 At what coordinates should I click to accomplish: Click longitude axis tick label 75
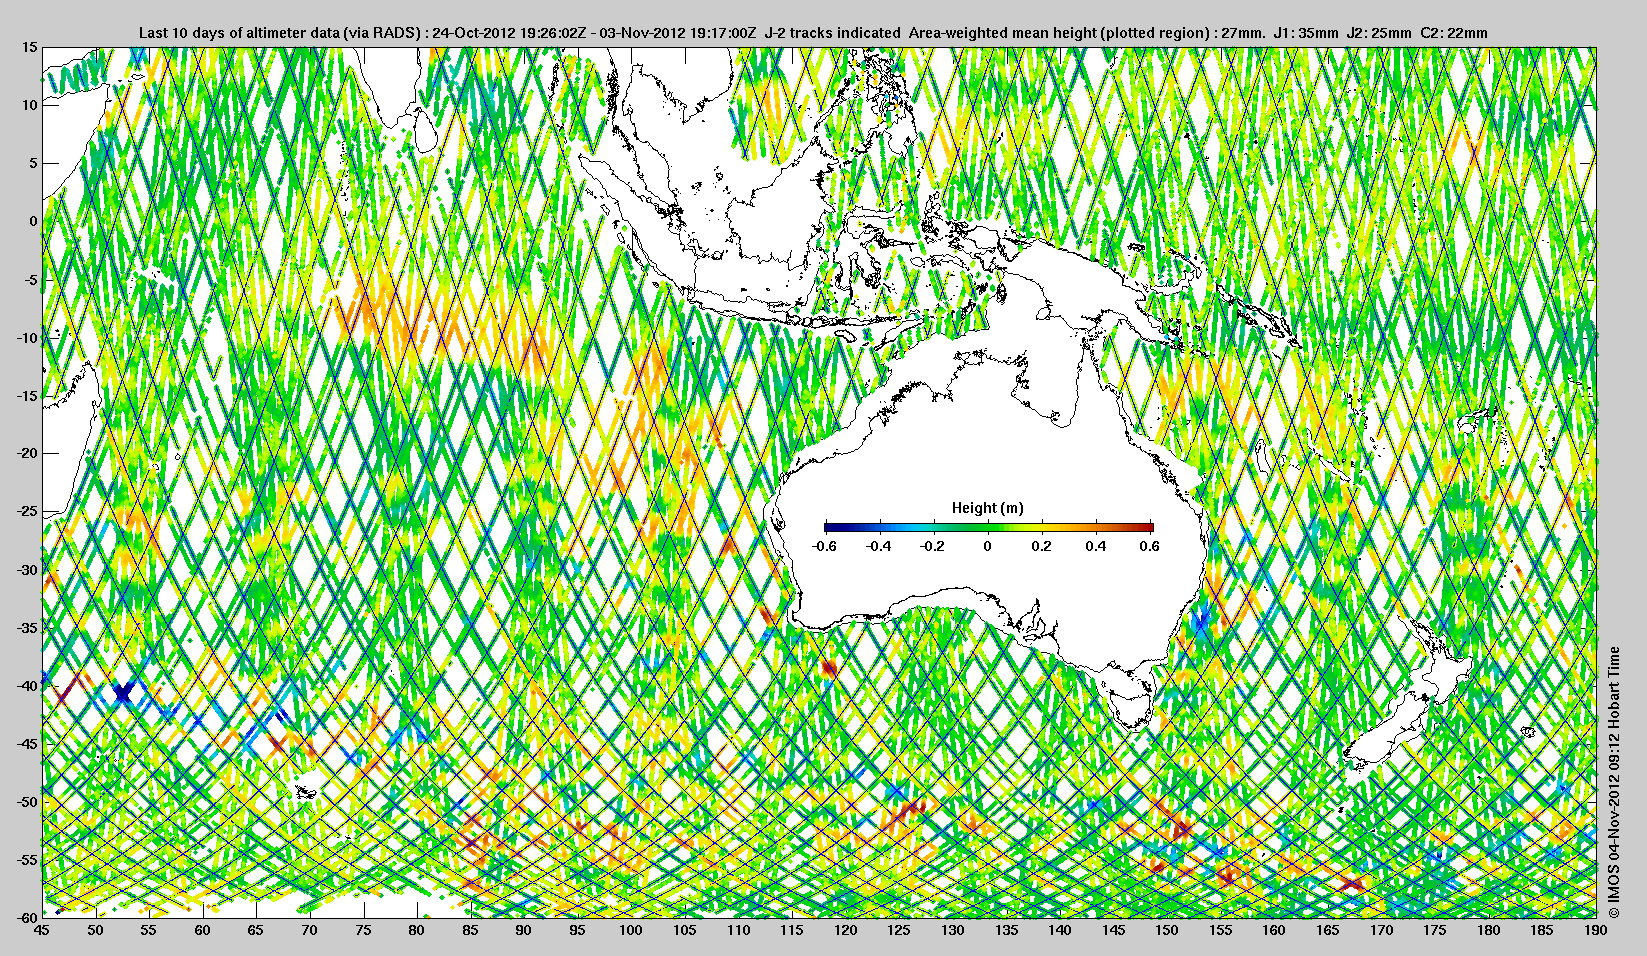[x=363, y=930]
